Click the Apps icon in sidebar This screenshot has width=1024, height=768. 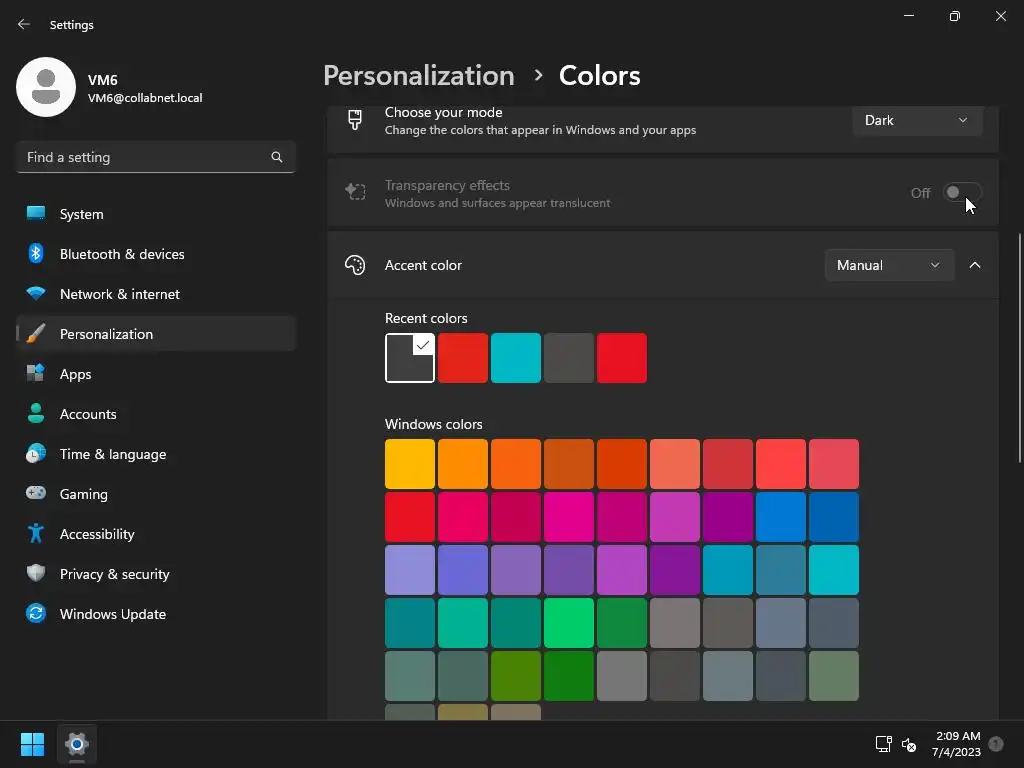36,374
